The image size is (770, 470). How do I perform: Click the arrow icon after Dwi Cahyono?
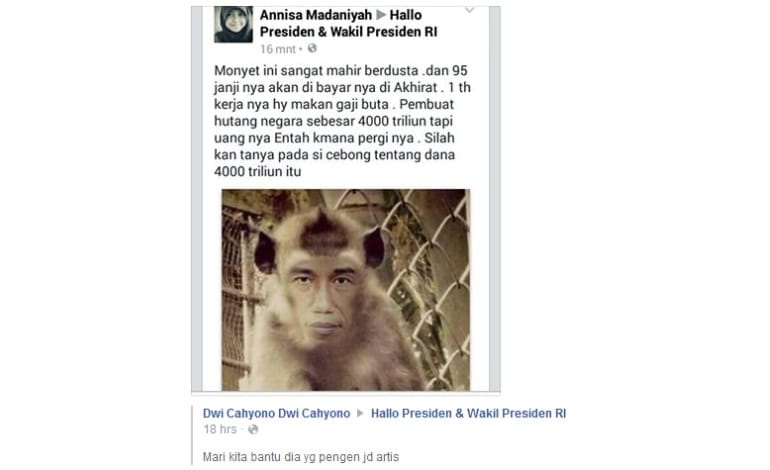tap(360, 414)
